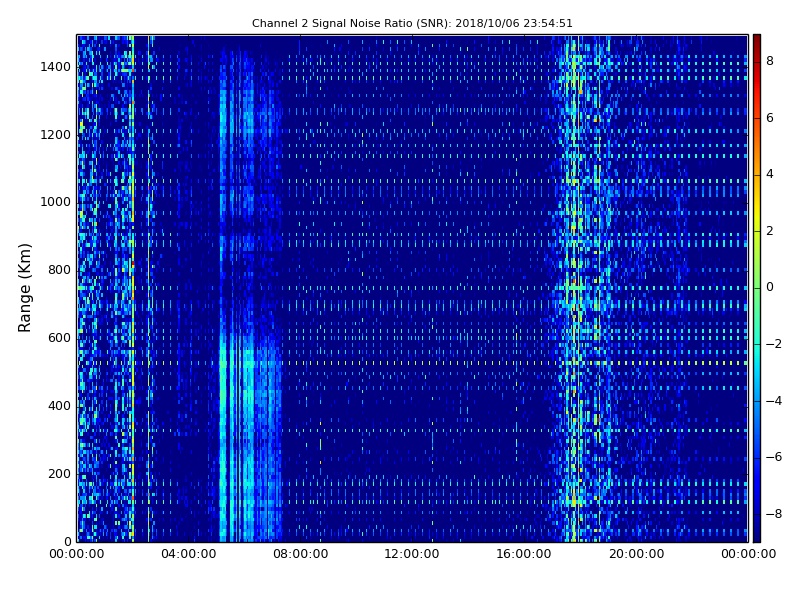Select the "Range (Km)" y-axis label
Screen dimensions: 800x600
24,288
